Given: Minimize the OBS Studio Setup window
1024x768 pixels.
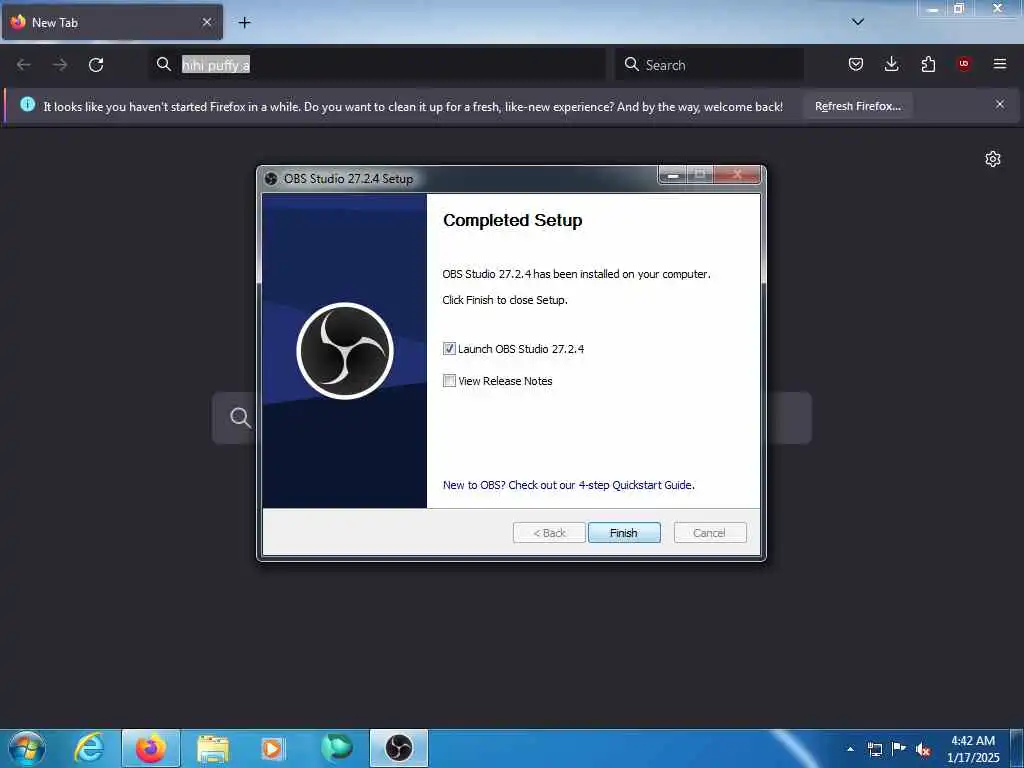Looking at the screenshot, I should [x=673, y=174].
